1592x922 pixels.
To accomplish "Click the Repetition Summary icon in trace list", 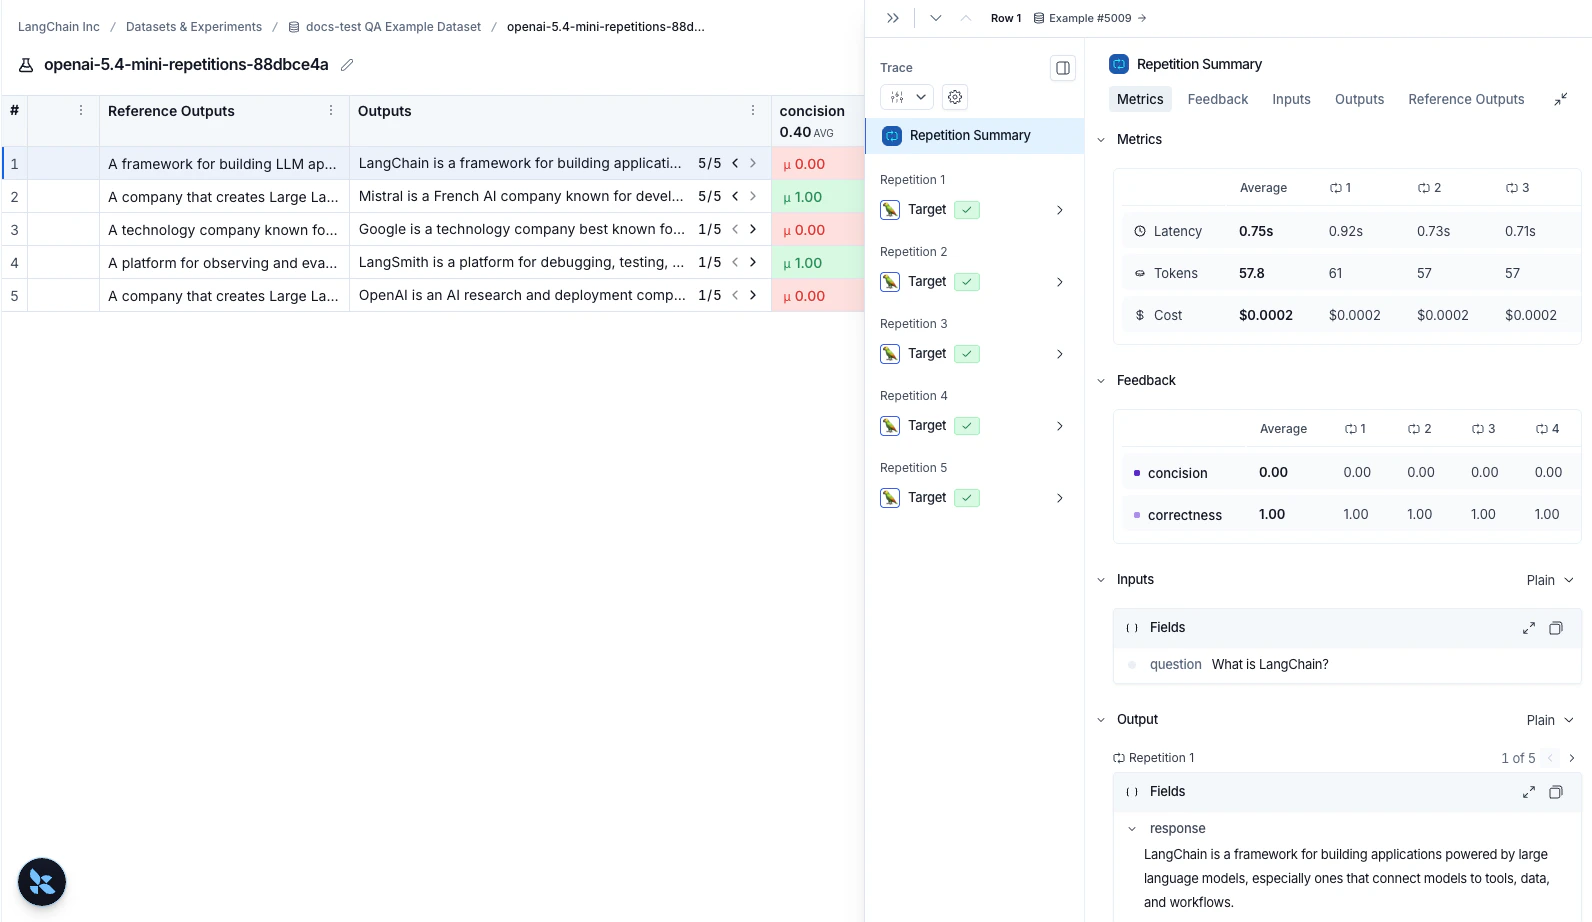I will click(892, 136).
